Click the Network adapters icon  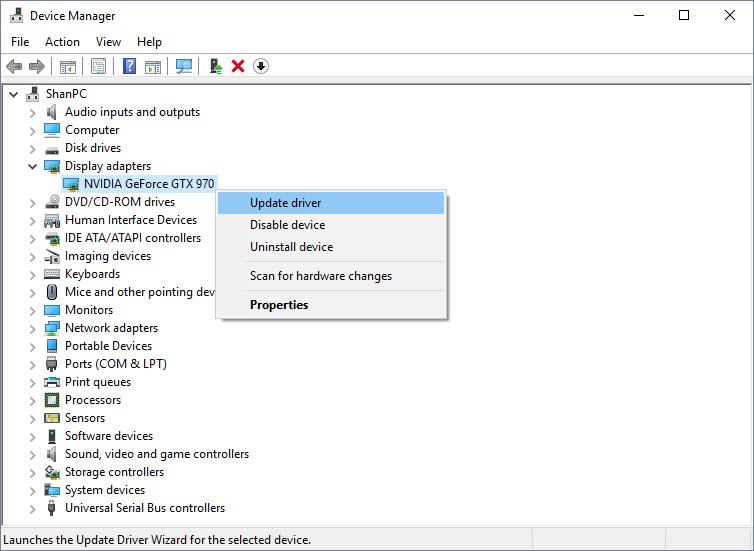[52, 328]
